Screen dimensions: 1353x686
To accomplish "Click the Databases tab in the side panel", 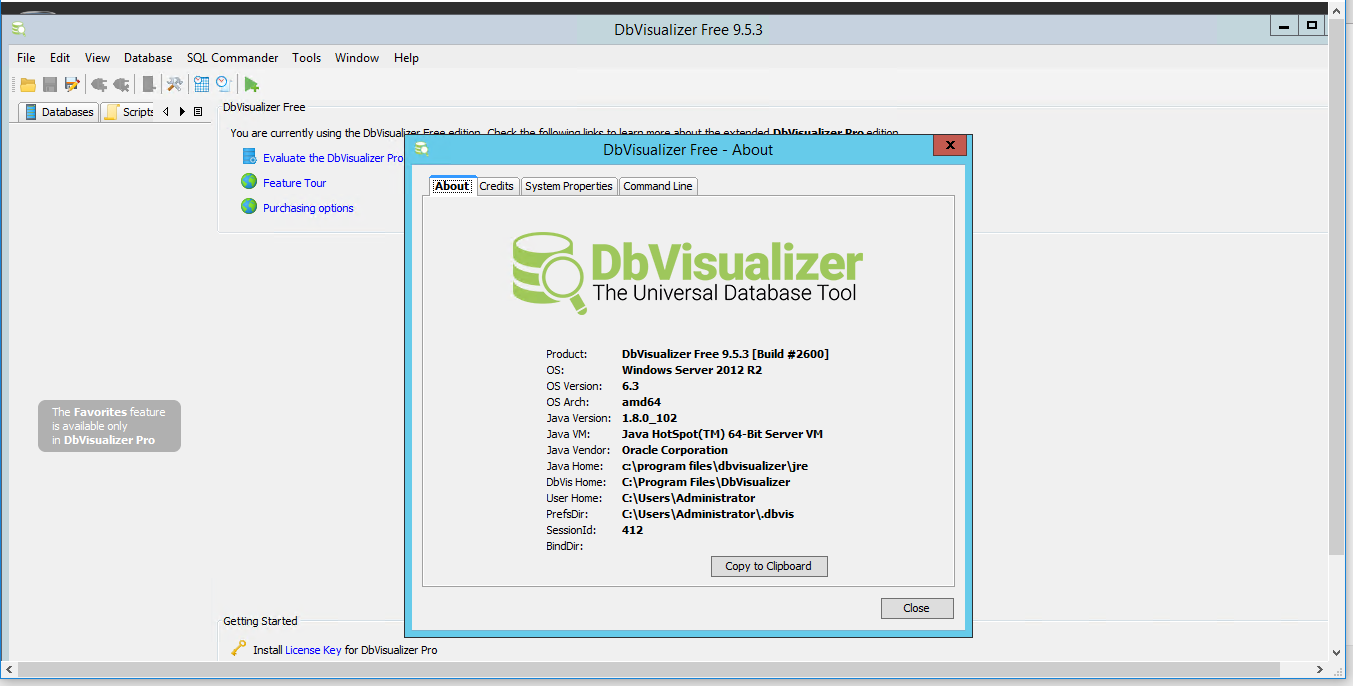I will (x=59, y=112).
